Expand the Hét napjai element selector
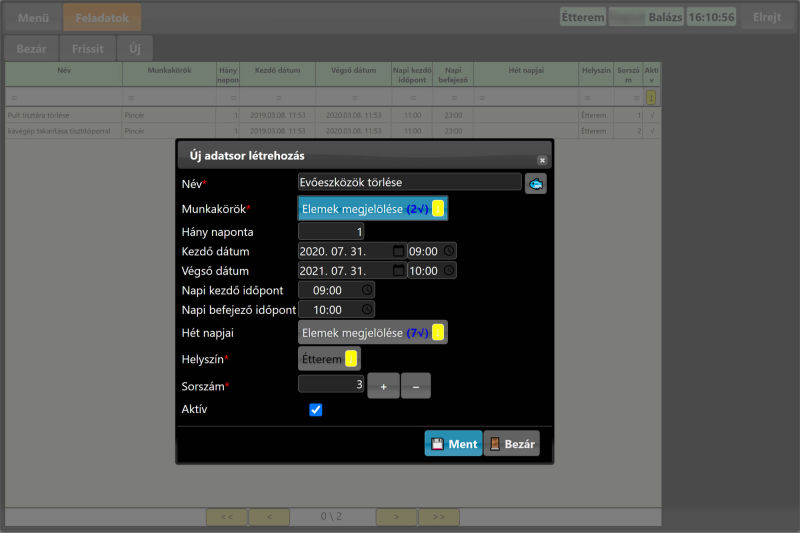Viewport: 800px width, 533px height. coord(372,333)
